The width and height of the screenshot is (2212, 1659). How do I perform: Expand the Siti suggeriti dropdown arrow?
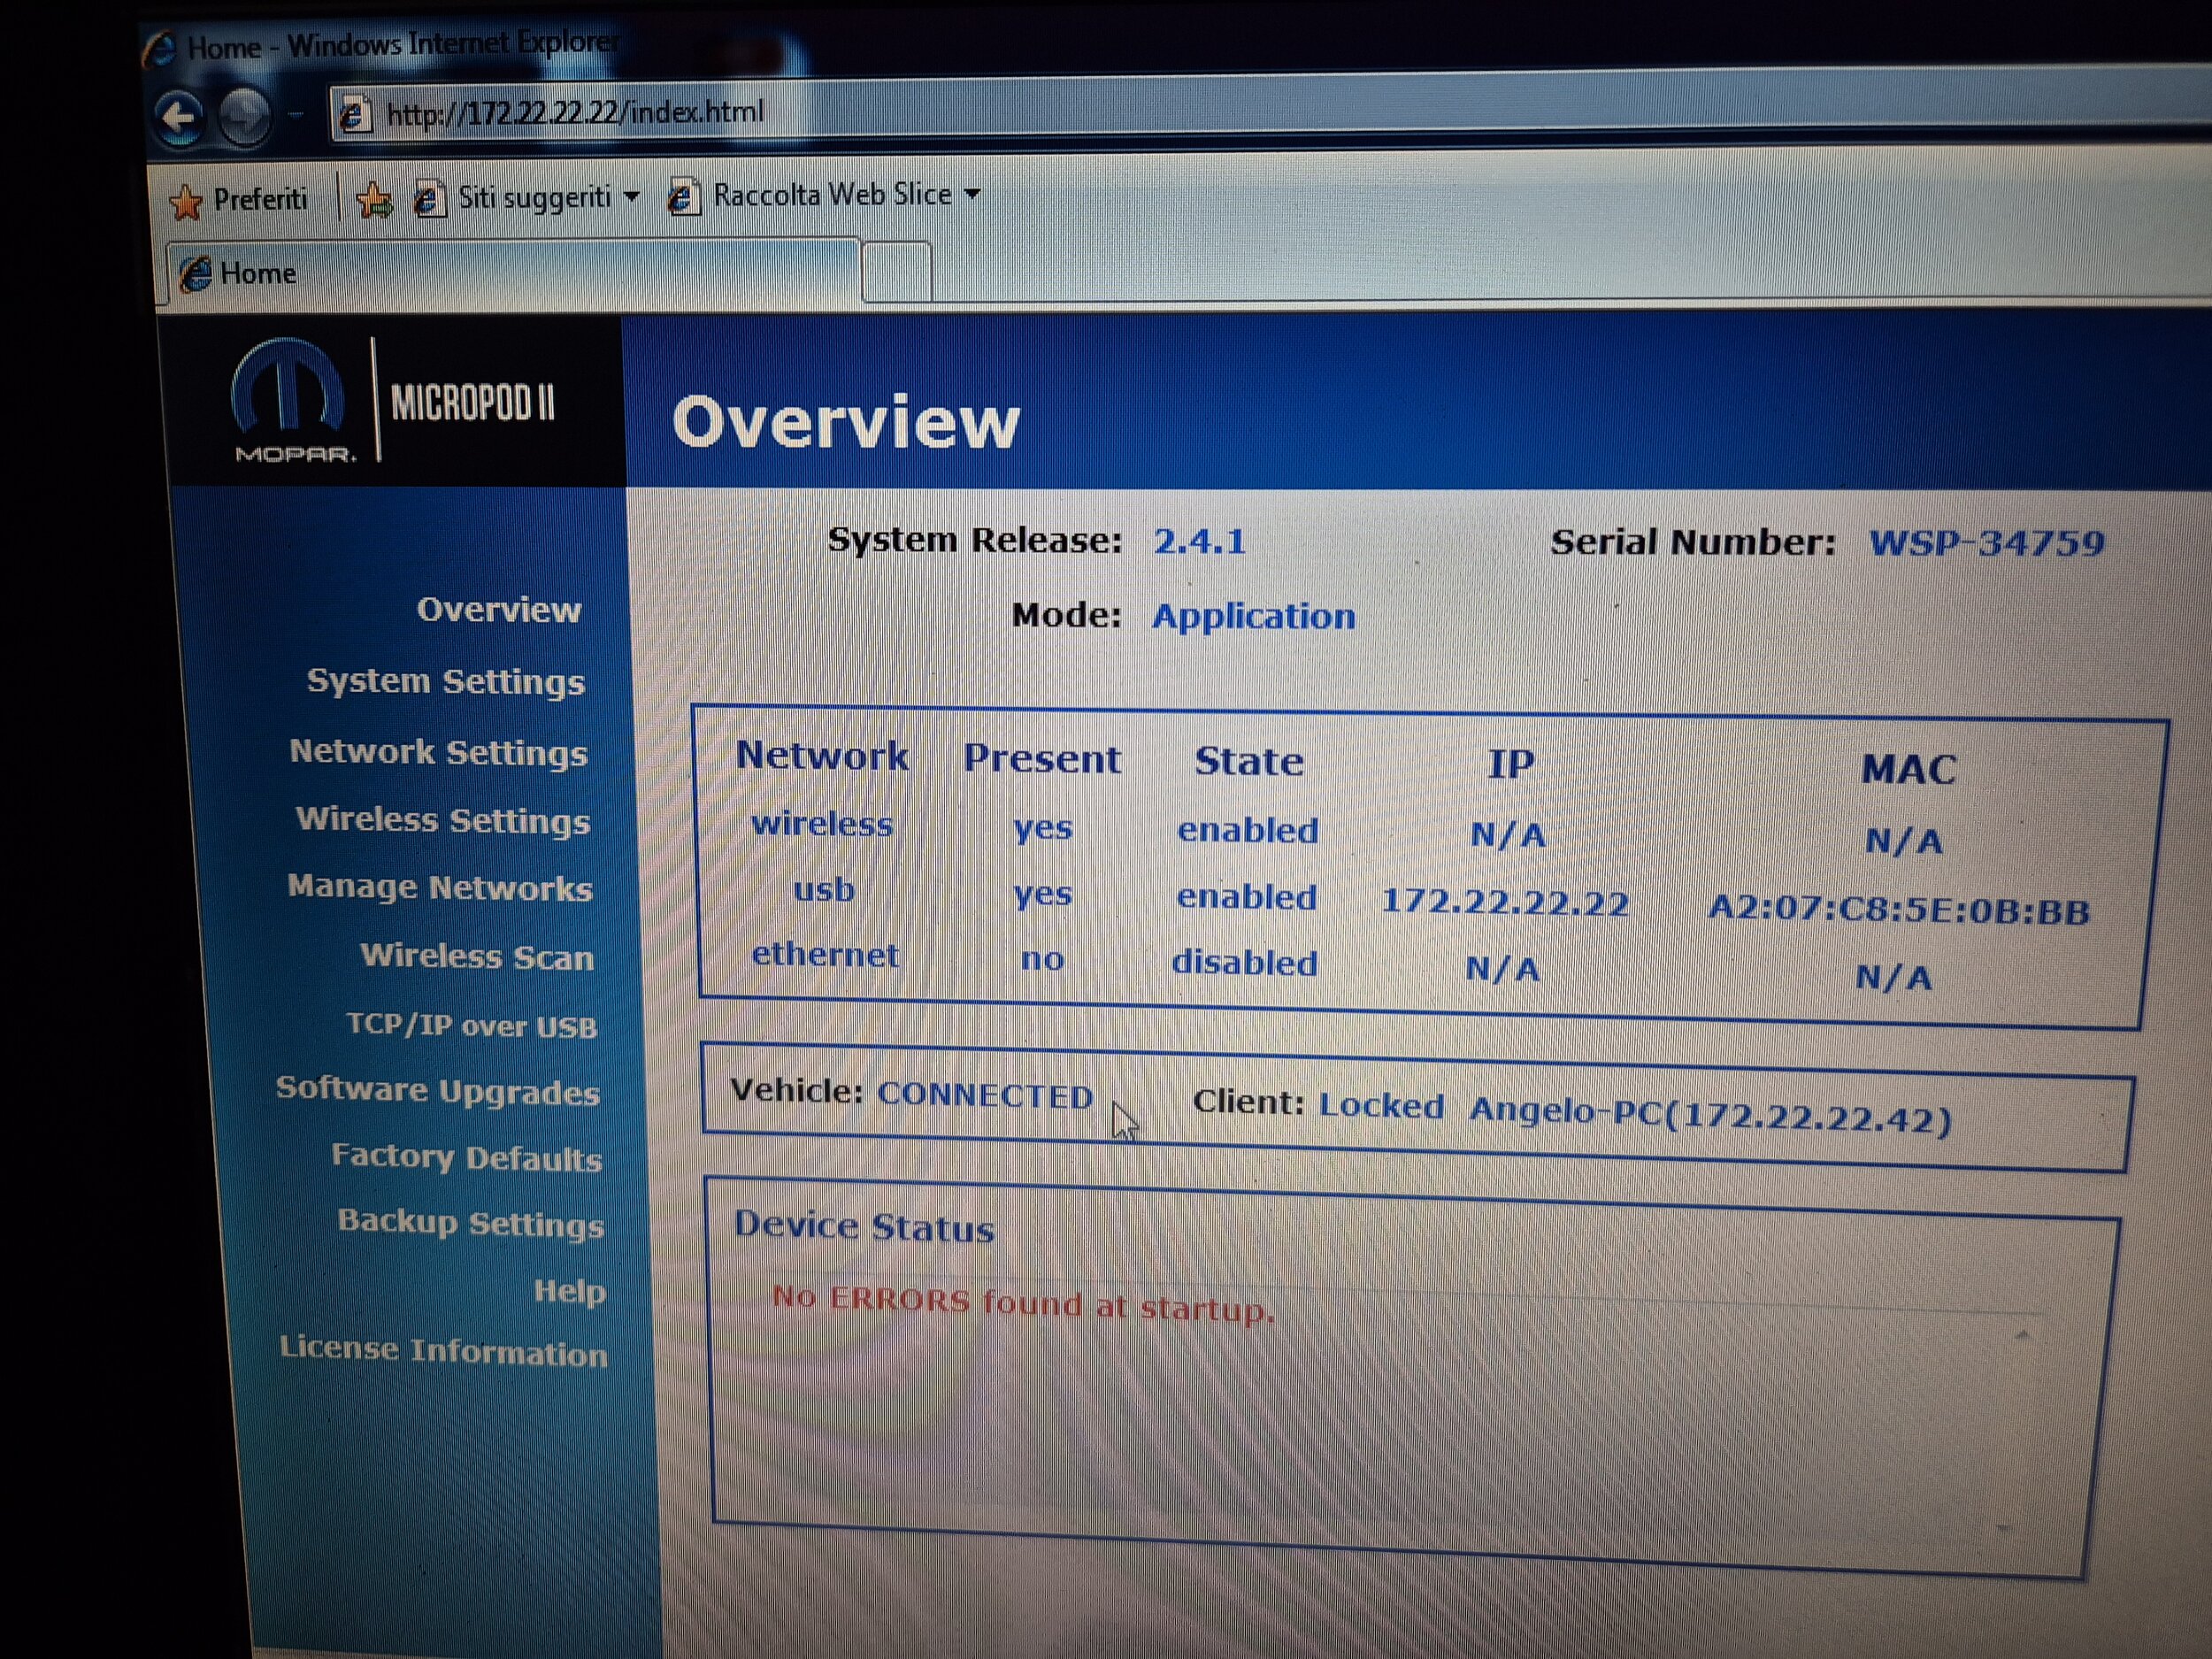[x=632, y=197]
